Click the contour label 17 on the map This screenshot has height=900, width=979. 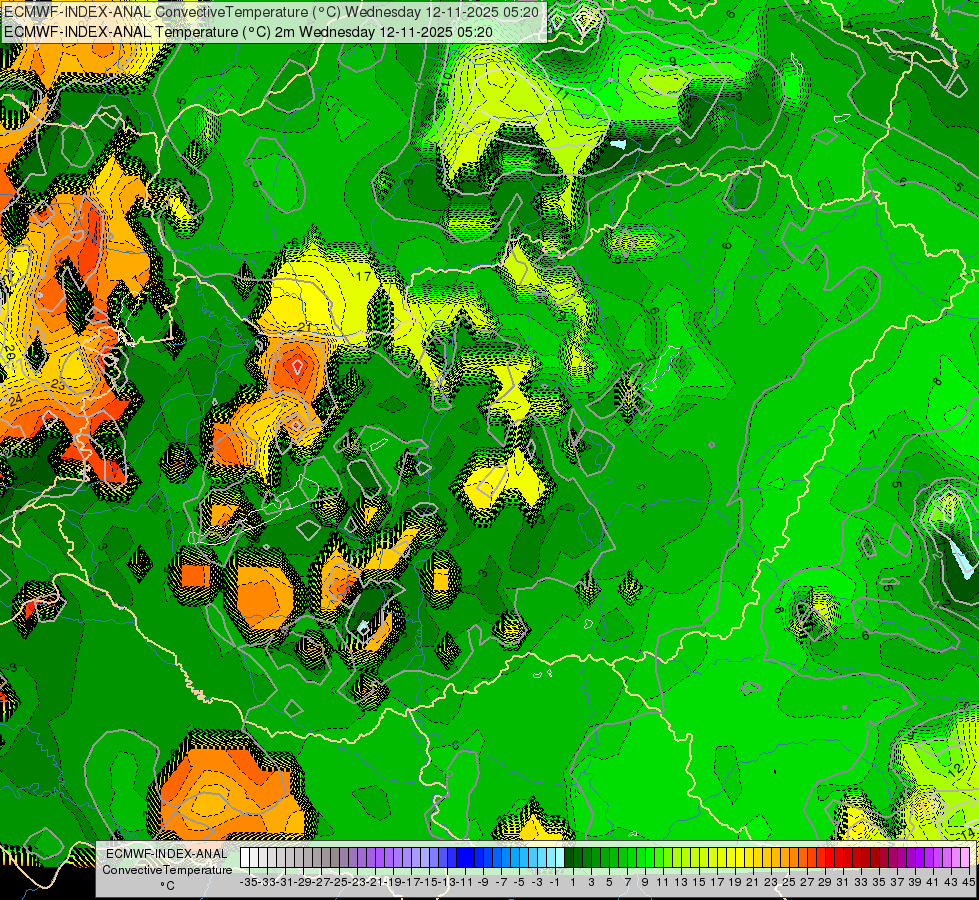click(363, 276)
